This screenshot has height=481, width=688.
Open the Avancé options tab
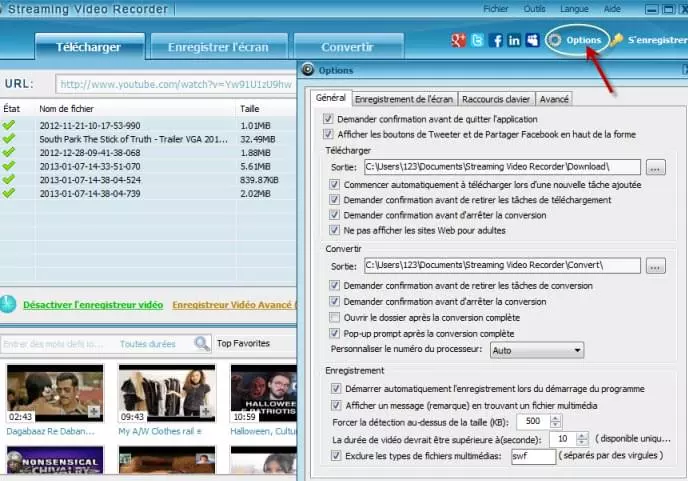tap(554, 99)
